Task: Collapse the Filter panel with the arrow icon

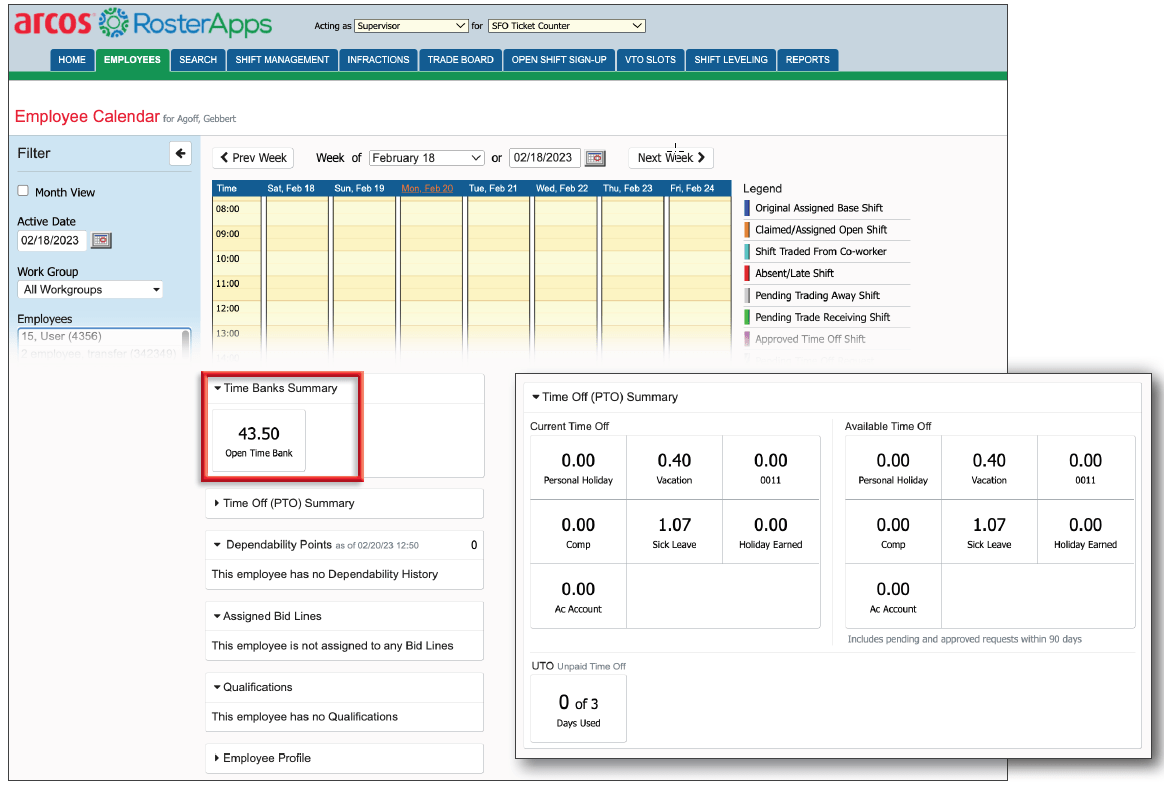Action: click(x=180, y=154)
